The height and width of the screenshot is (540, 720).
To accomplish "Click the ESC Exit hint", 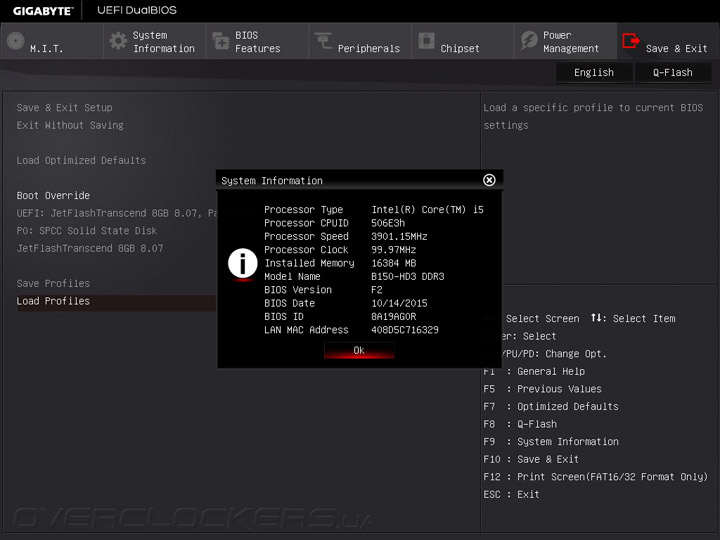I will [x=512, y=494].
